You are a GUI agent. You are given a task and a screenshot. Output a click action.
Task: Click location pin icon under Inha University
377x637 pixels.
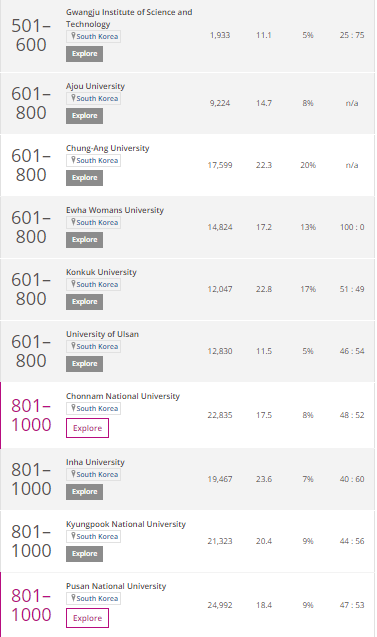[73, 474]
